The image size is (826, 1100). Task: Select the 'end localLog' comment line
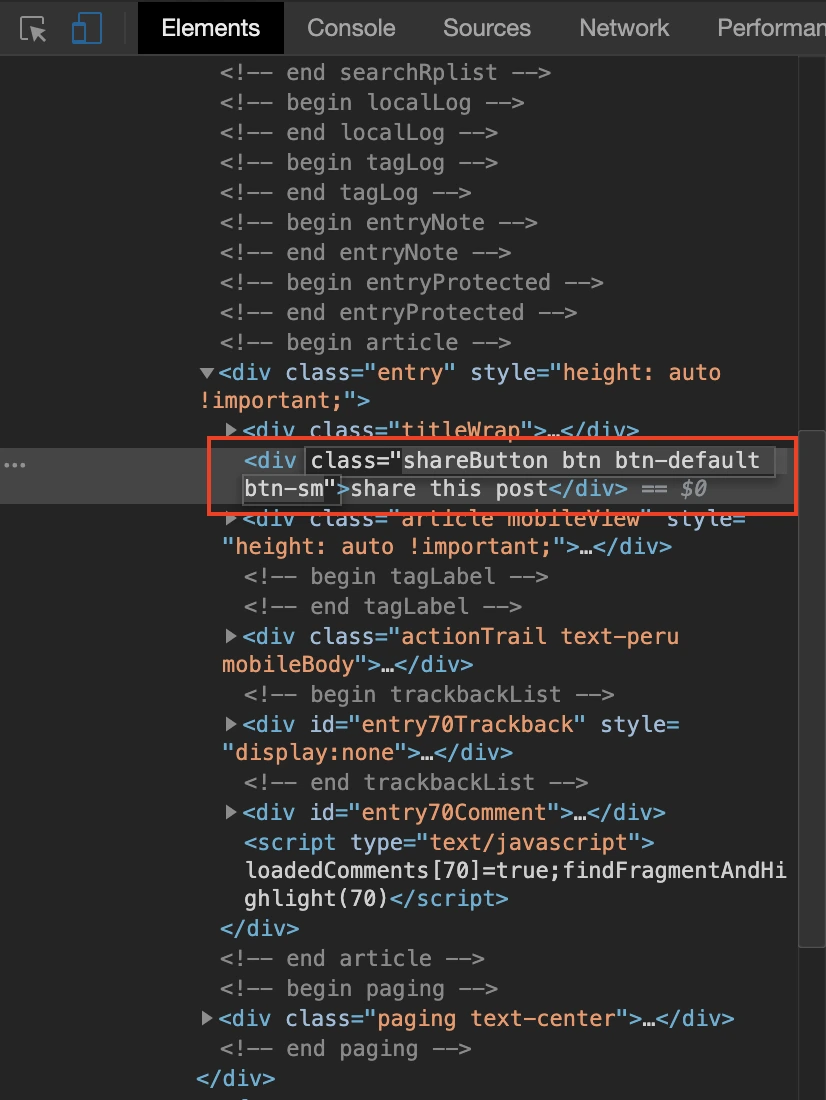click(359, 133)
